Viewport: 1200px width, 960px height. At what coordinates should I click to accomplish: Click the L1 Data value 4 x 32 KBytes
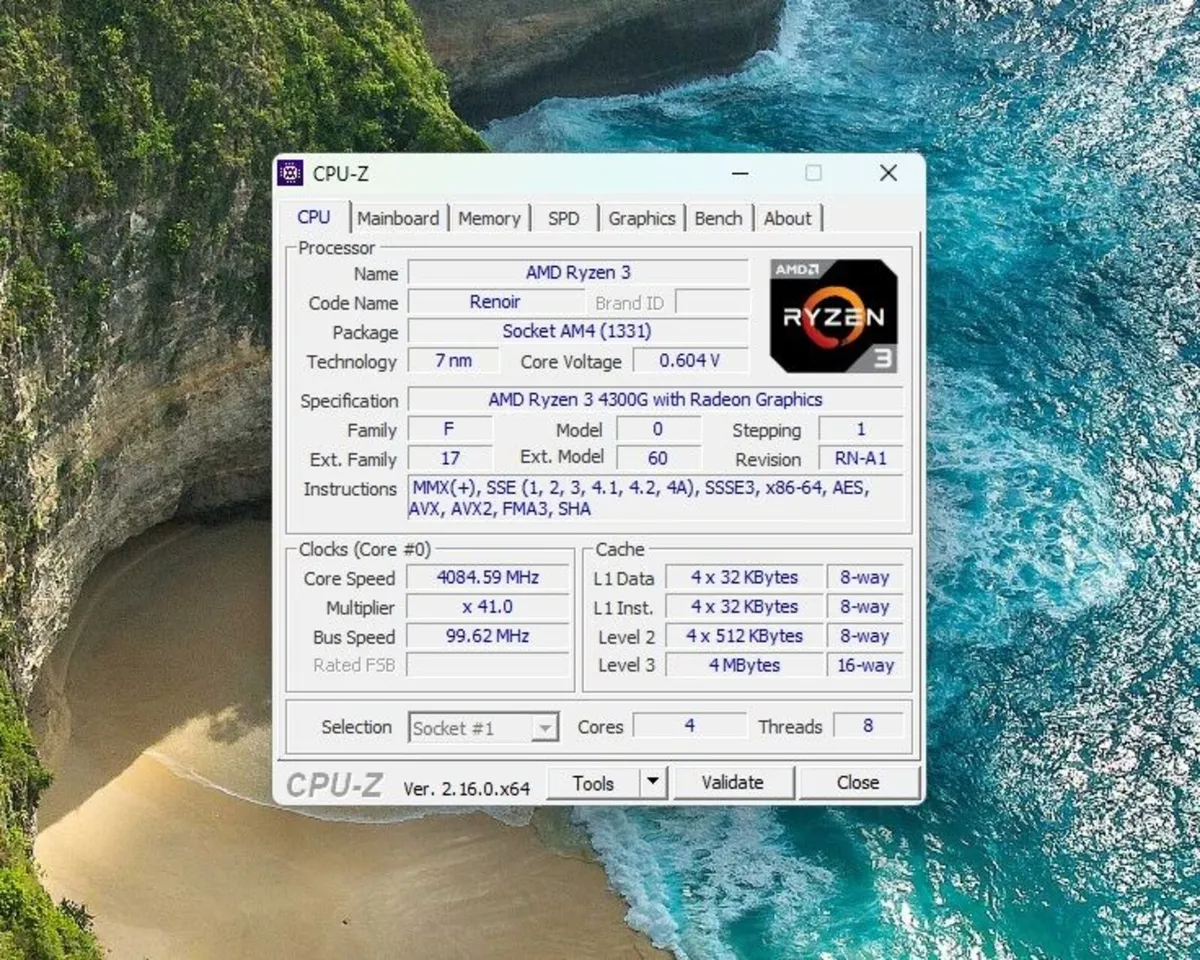click(744, 577)
